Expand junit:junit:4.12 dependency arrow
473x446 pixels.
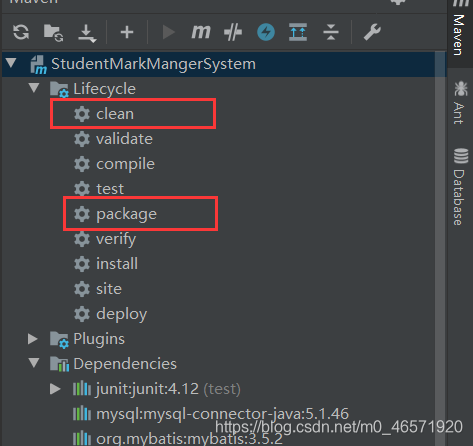point(55,389)
